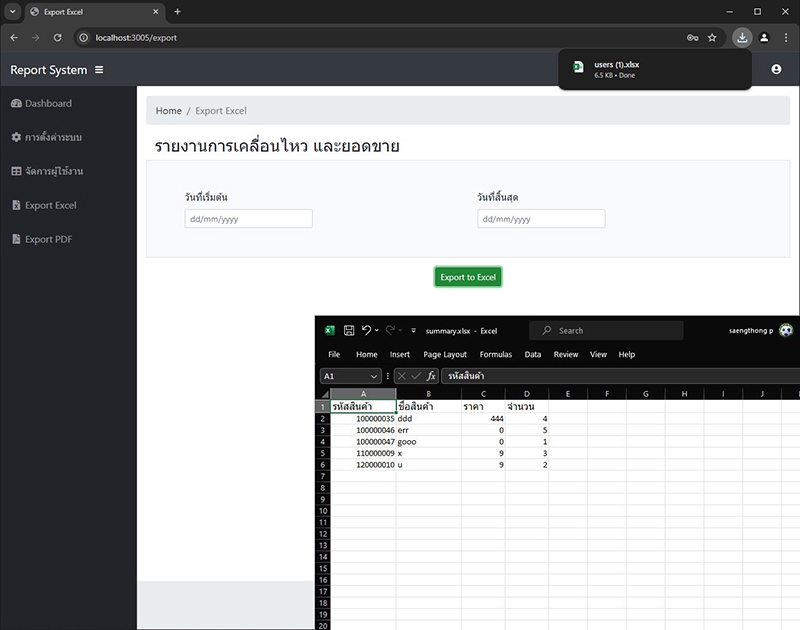Open Excel's File menu
This screenshot has width=800, height=630.
(x=333, y=355)
